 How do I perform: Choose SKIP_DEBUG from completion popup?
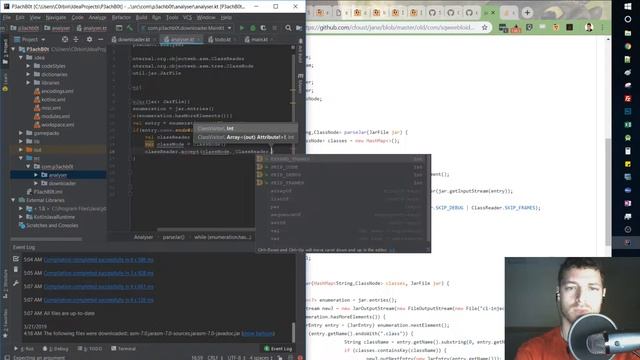(343, 175)
